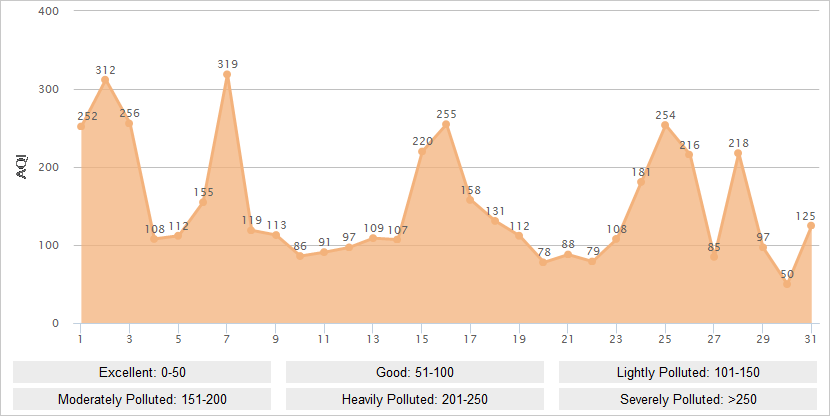Click the Excellent: 0-50 legend box
The height and width of the screenshot is (416, 830).
pos(142,372)
